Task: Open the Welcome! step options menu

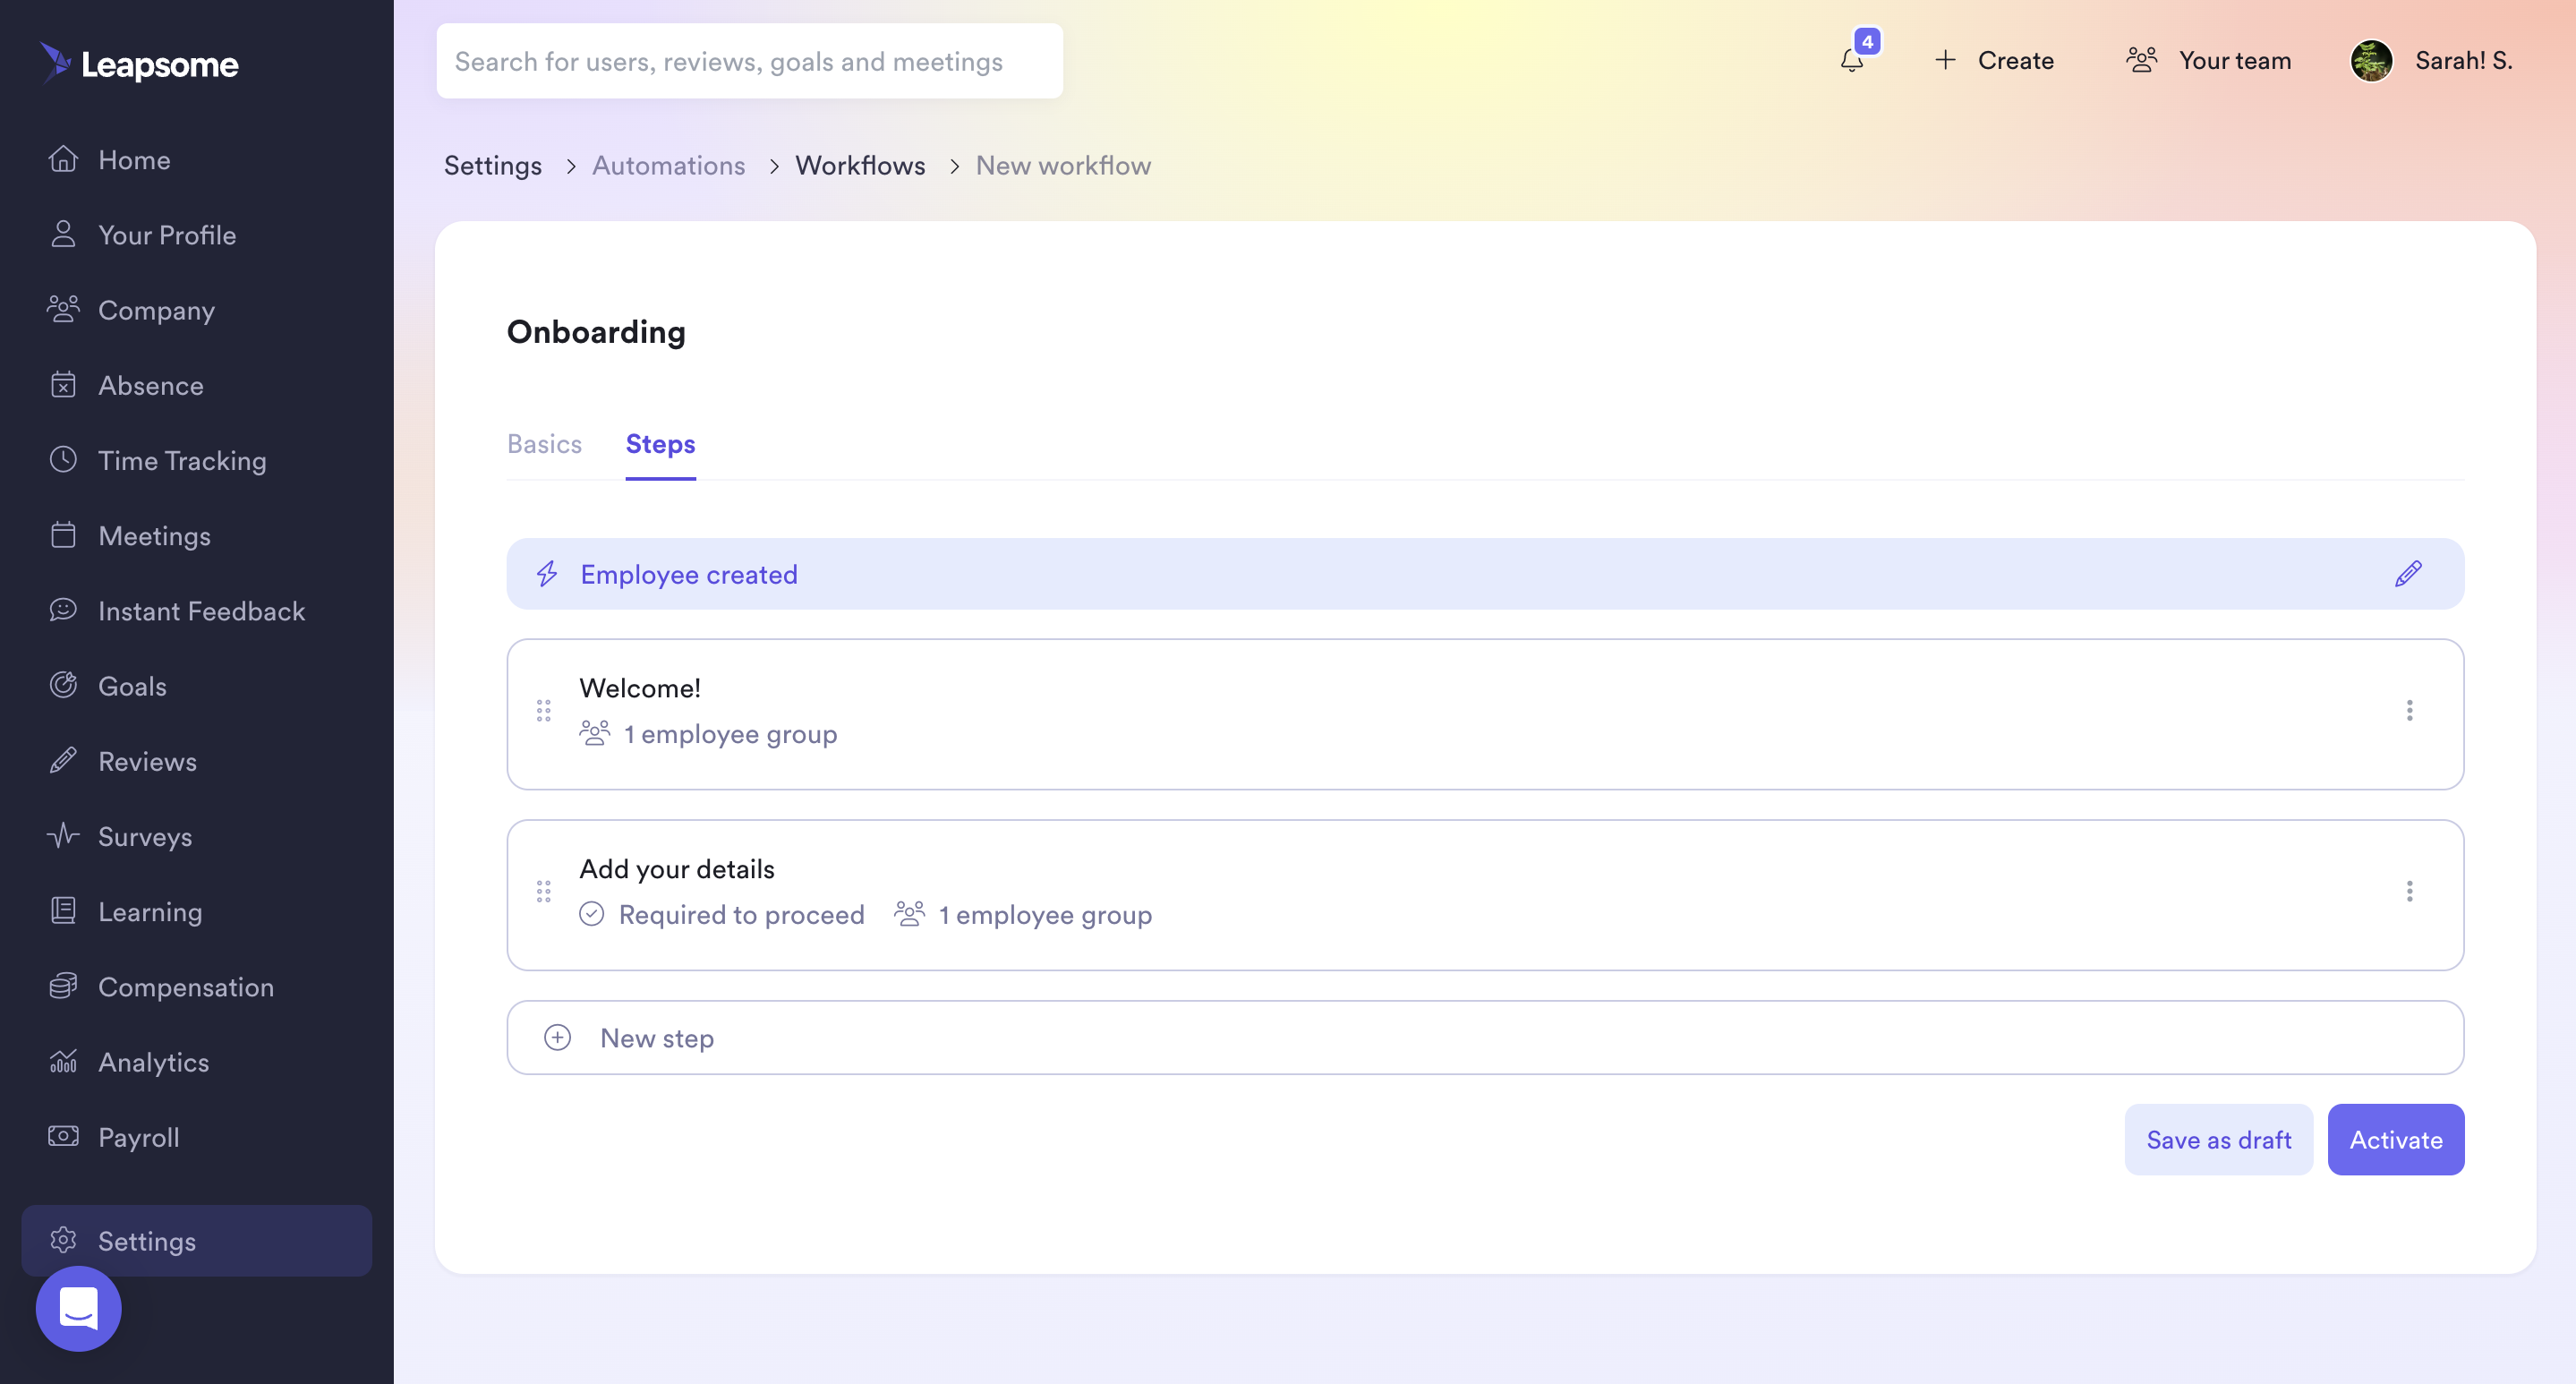Action: click(2410, 711)
